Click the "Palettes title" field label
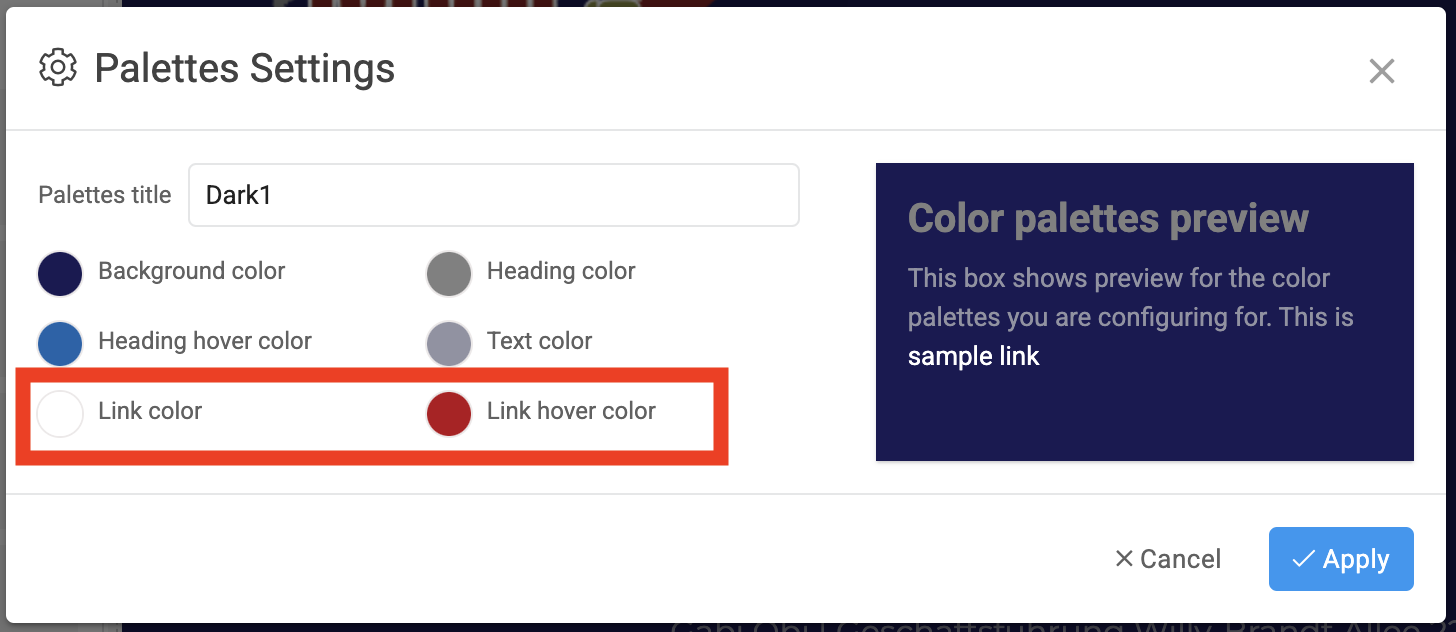1456x632 pixels. pos(105,195)
